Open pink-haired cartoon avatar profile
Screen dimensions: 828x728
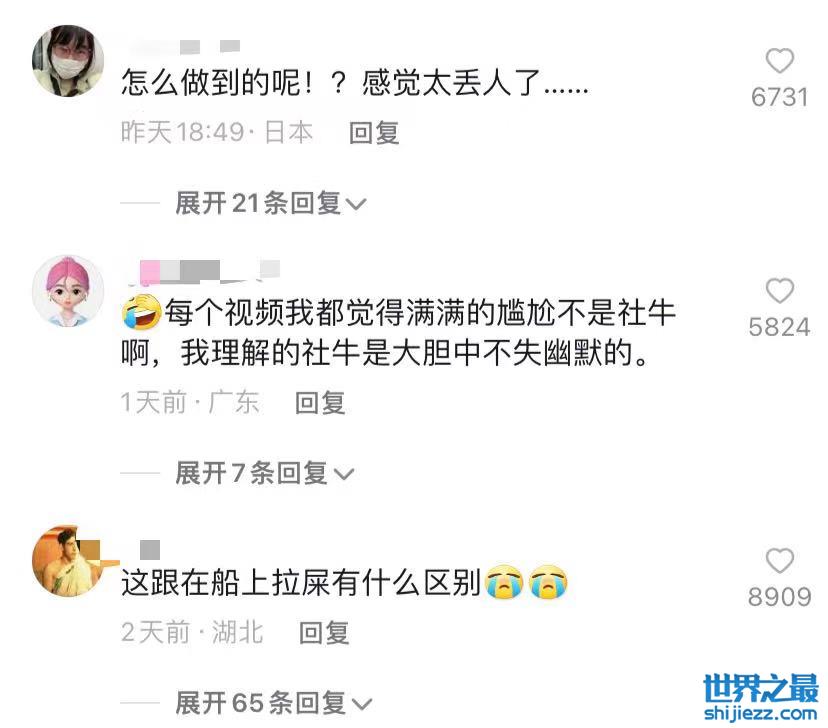pyautogui.click(x=68, y=291)
